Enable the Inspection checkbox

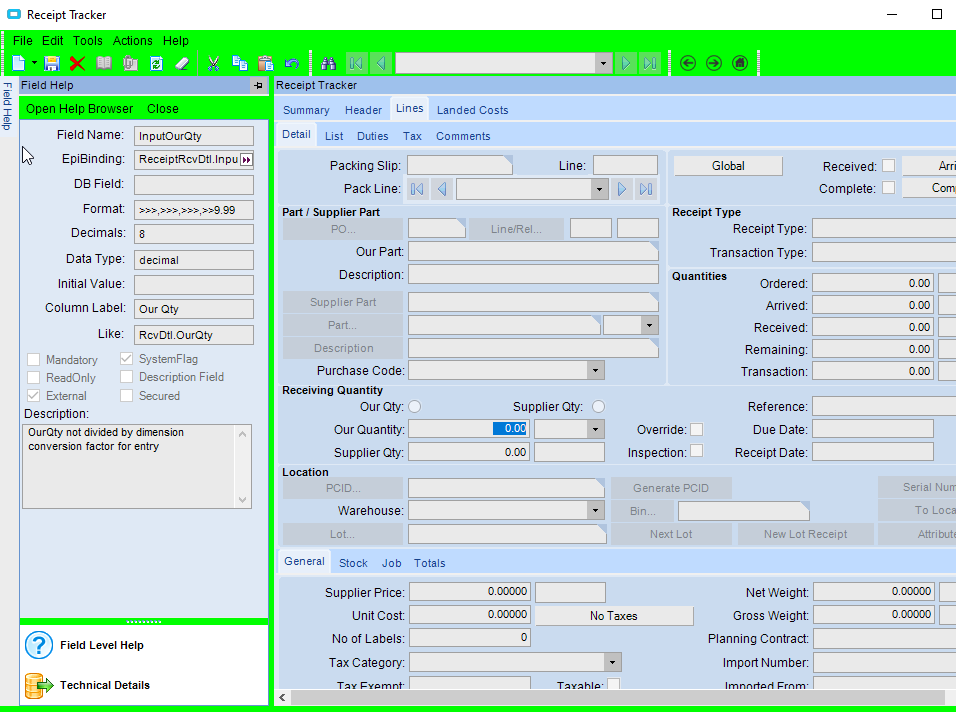pyautogui.click(x=697, y=451)
